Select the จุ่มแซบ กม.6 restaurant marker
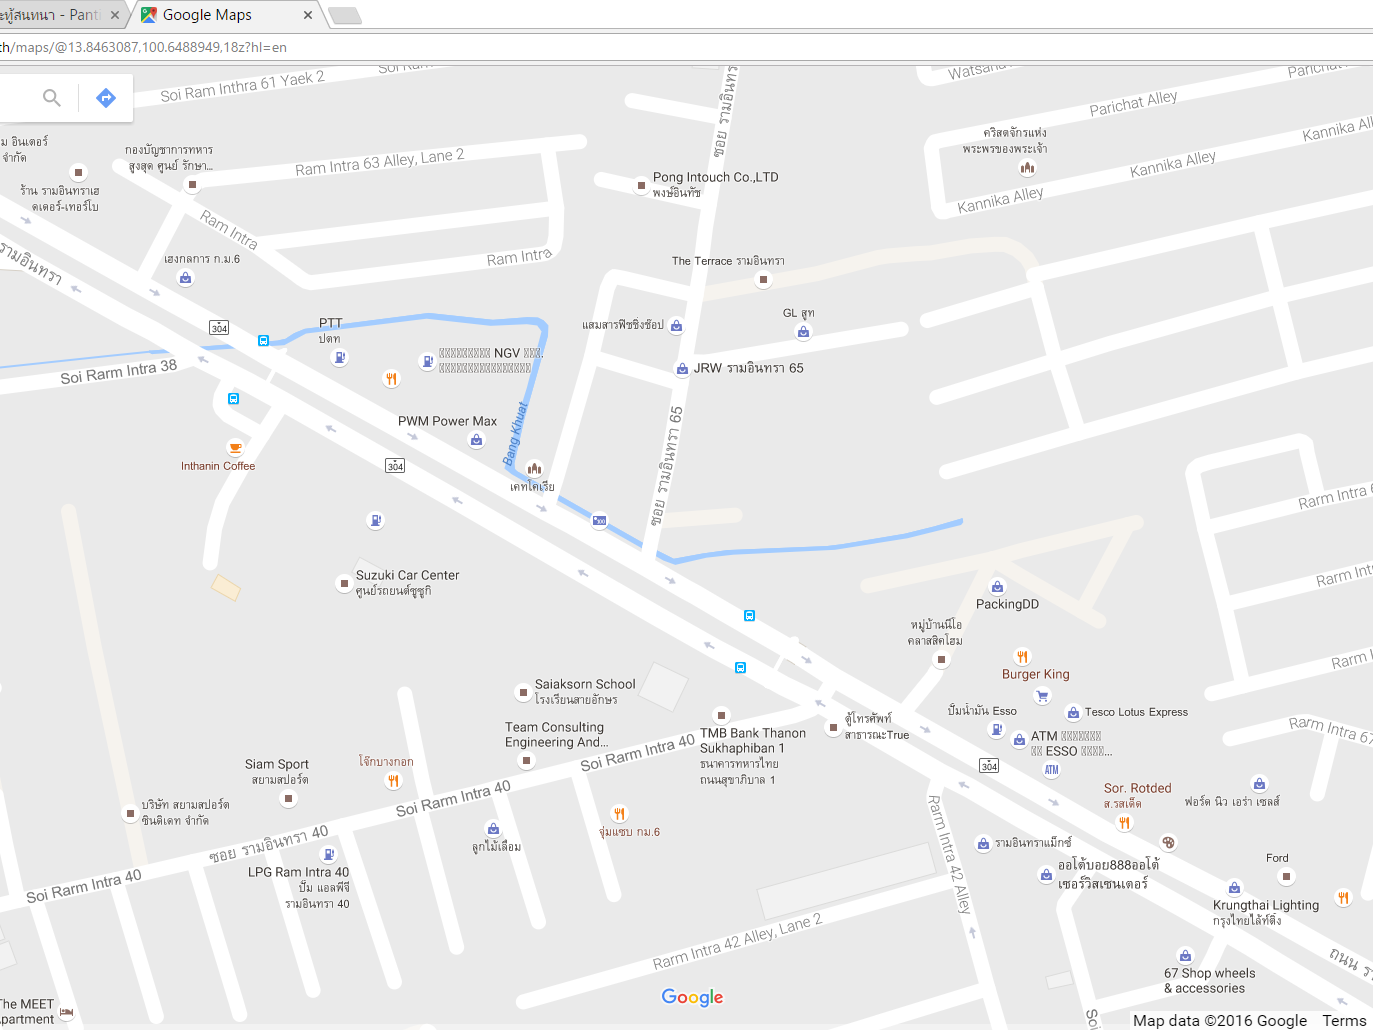This screenshot has width=1373, height=1030. [620, 813]
